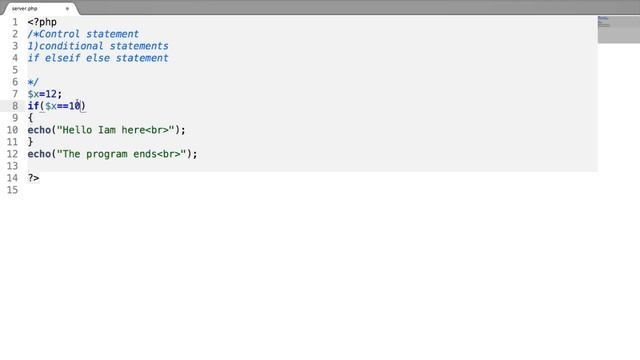Click line number 12 in gutter

click(x=12, y=154)
